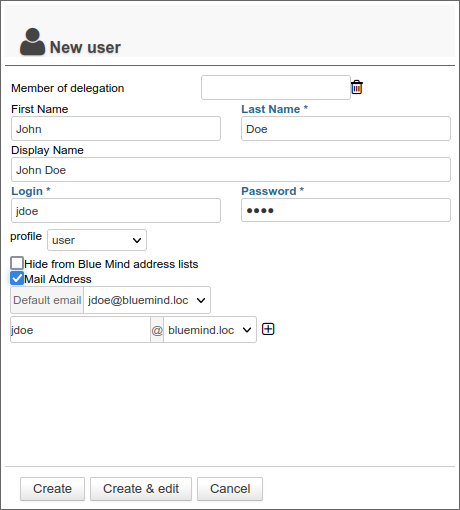The height and width of the screenshot is (510, 460).
Task: Click the Last Name field containing Doe
Action: 346,129
